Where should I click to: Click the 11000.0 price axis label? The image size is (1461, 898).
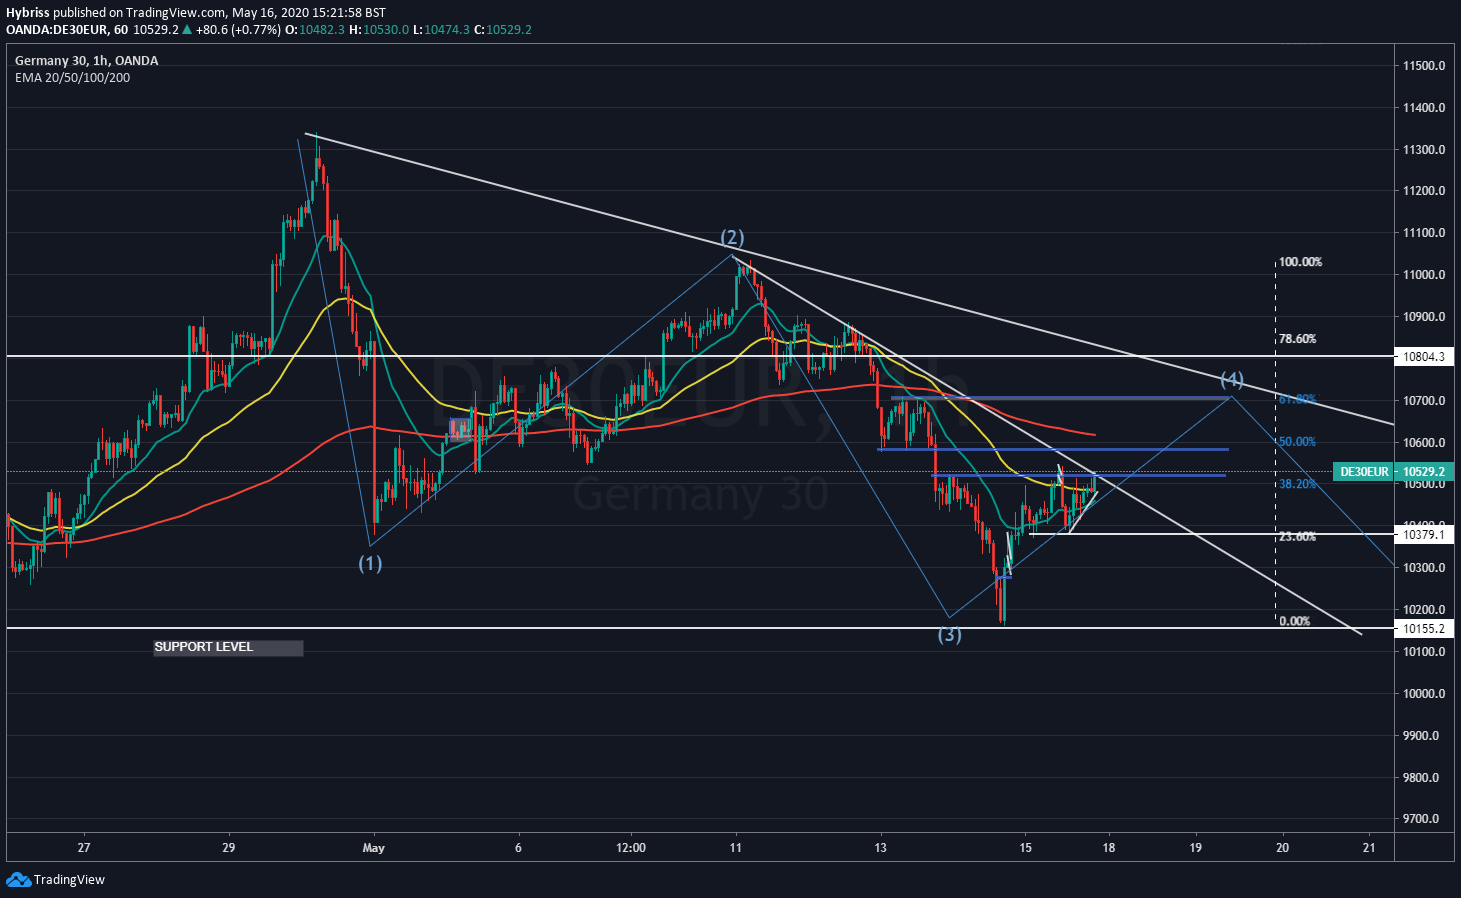click(x=1424, y=275)
